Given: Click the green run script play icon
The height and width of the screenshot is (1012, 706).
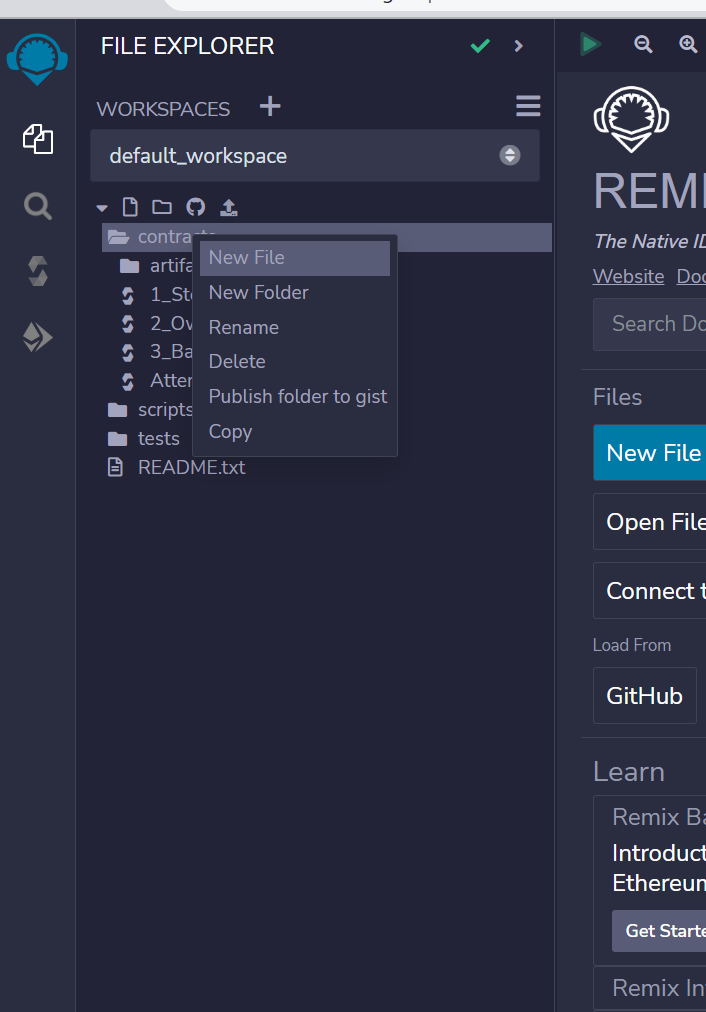Looking at the screenshot, I should pos(590,45).
